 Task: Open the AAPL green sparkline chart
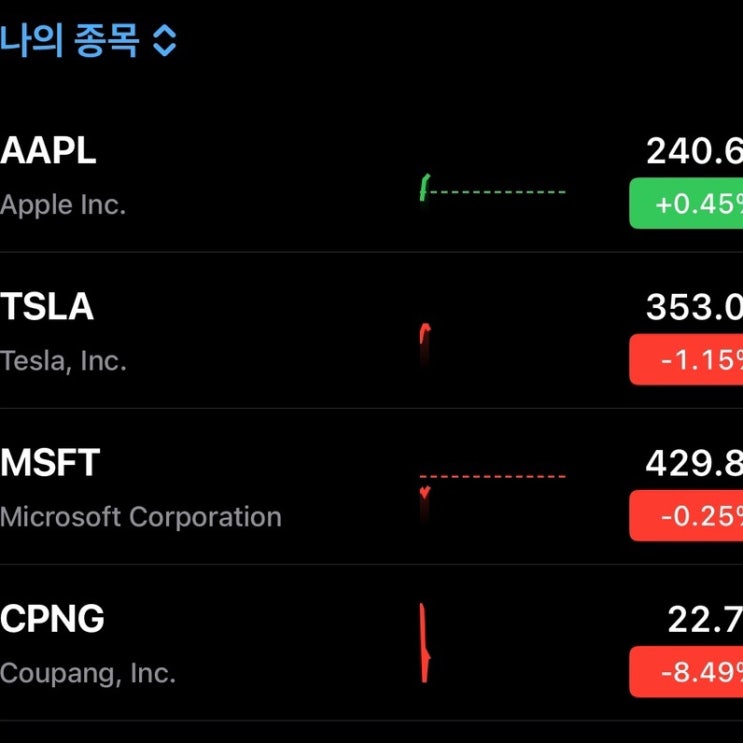(x=492, y=189)
